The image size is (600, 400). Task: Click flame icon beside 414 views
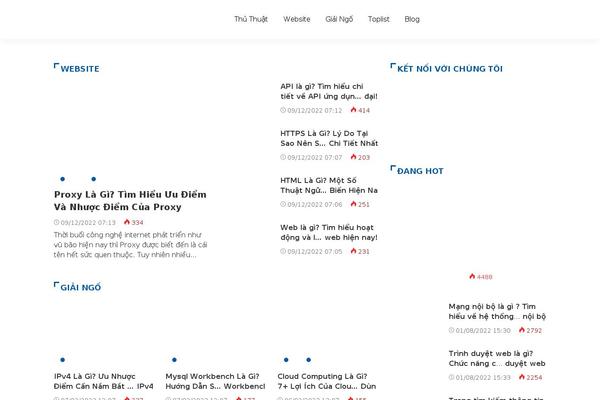tap(354, 110)
